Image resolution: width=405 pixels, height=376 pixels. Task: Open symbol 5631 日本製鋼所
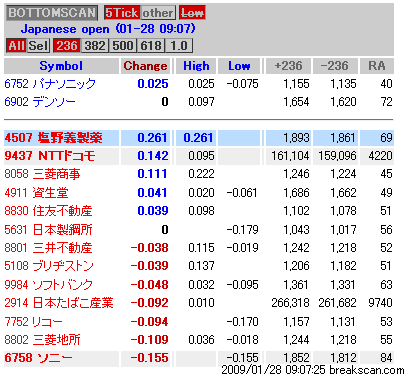pyautogui.click(x=48, y=230)
